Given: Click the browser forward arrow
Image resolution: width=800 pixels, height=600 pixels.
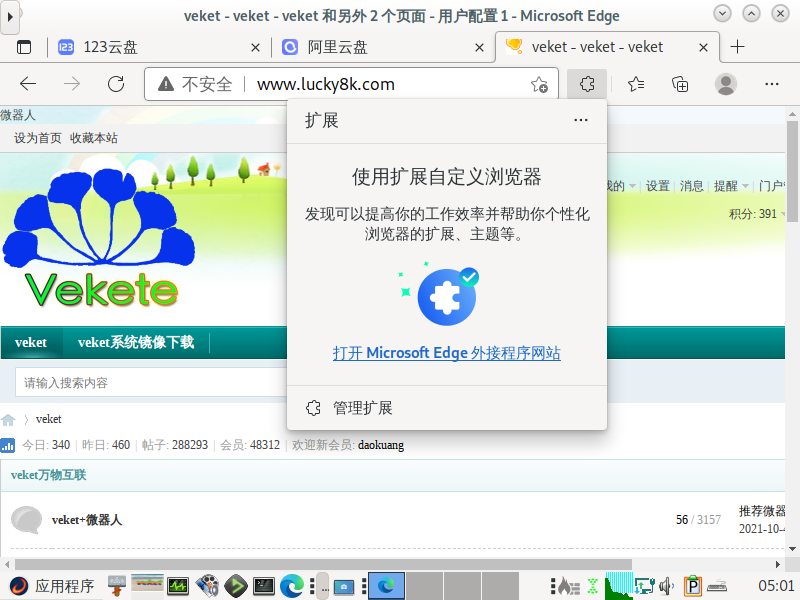Looking at the screenshot, I should pyautogui.click(x=72, y=84).
